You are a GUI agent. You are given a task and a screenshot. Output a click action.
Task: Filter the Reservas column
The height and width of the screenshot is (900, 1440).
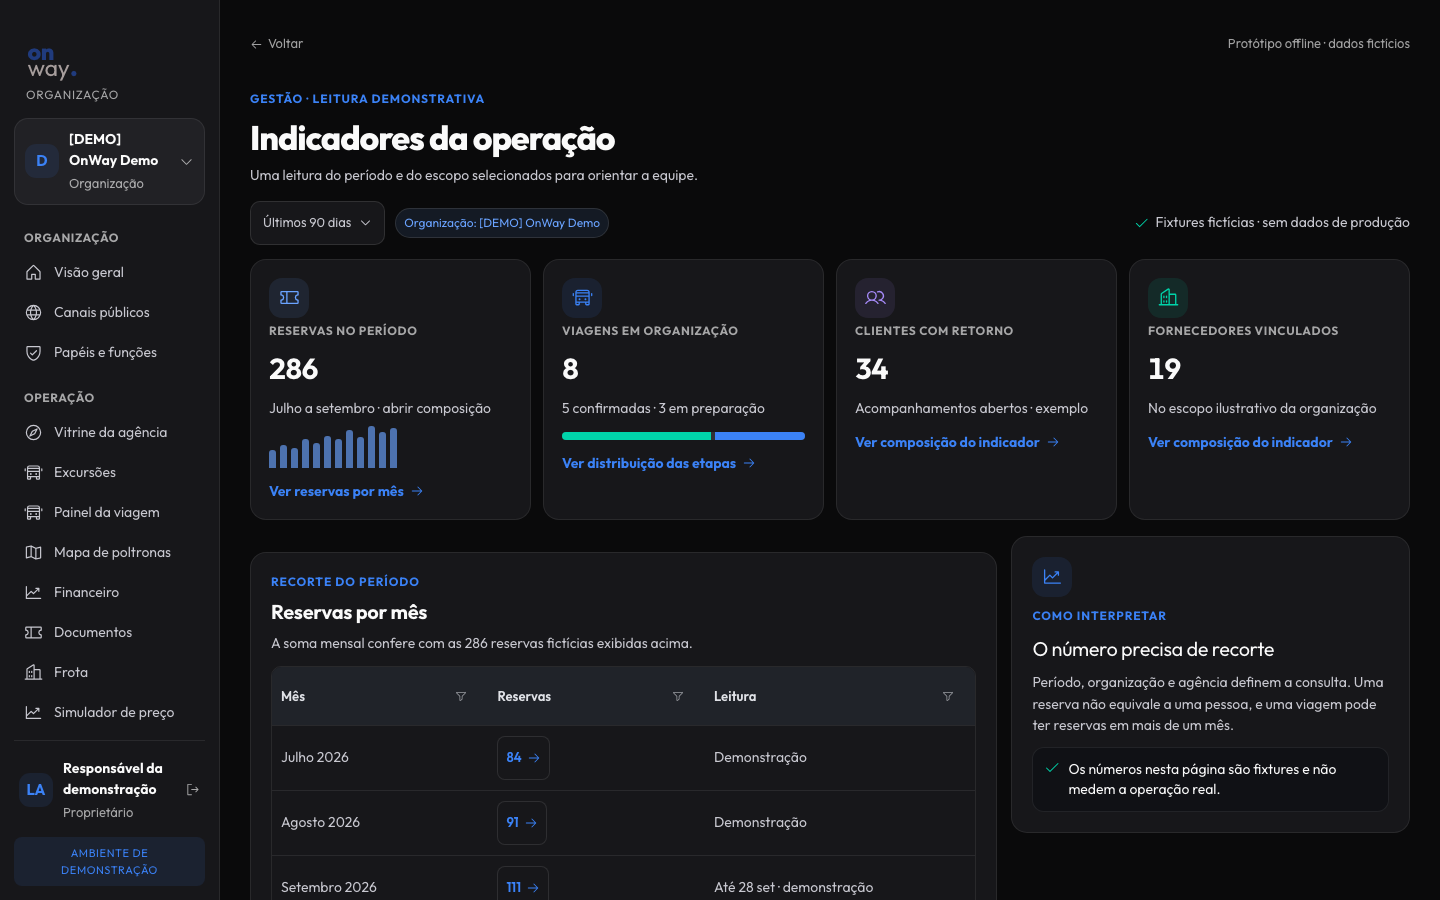tap(678, 696)
